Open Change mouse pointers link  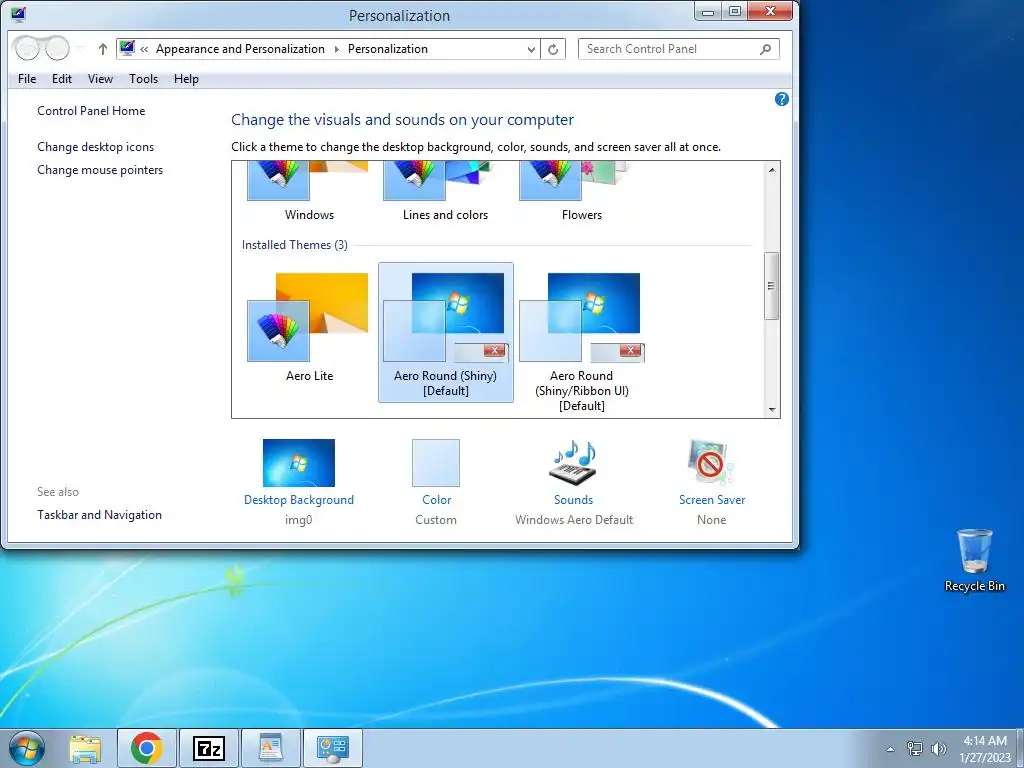click(x=100, y=170)
